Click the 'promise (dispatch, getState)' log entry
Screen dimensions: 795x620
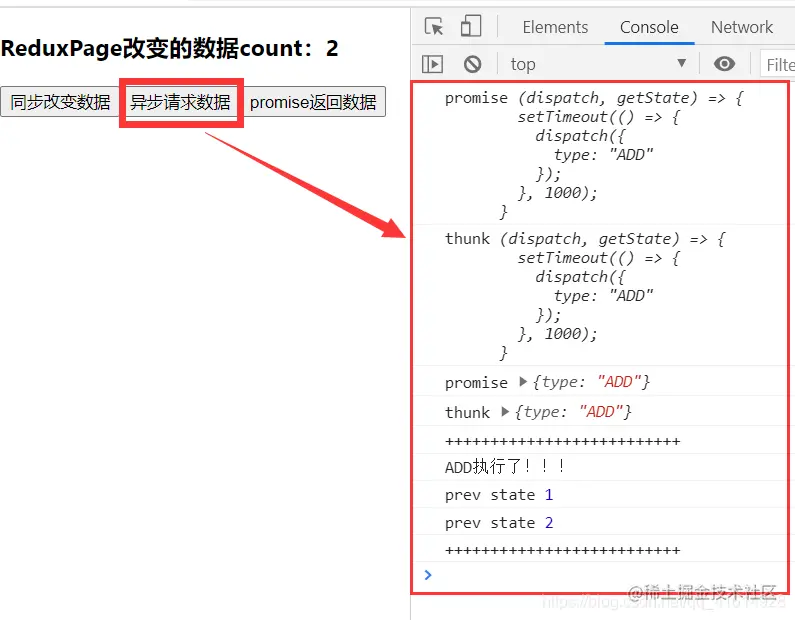(x=601, y=154)
